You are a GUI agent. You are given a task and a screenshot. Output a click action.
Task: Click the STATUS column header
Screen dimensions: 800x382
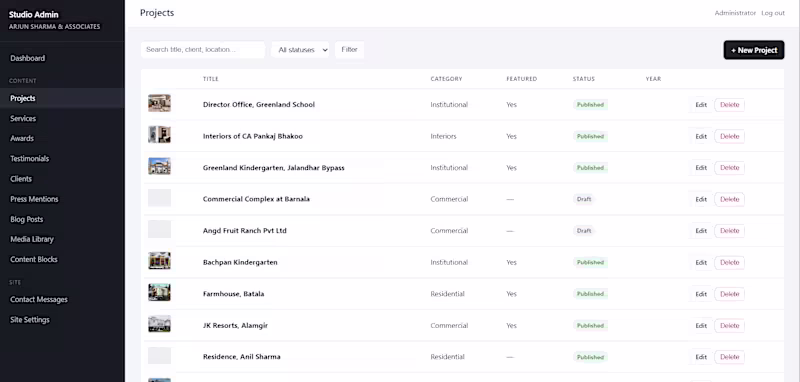pyautogui.click(x=584, y=79)
